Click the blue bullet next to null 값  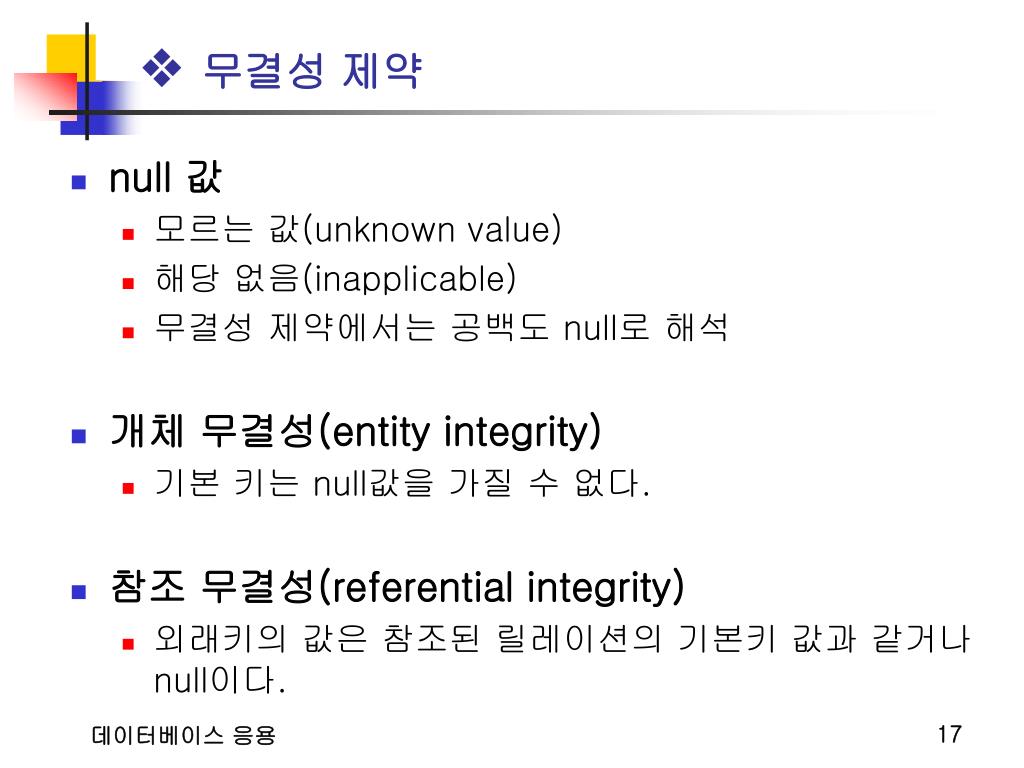click(x=79, y=182)
